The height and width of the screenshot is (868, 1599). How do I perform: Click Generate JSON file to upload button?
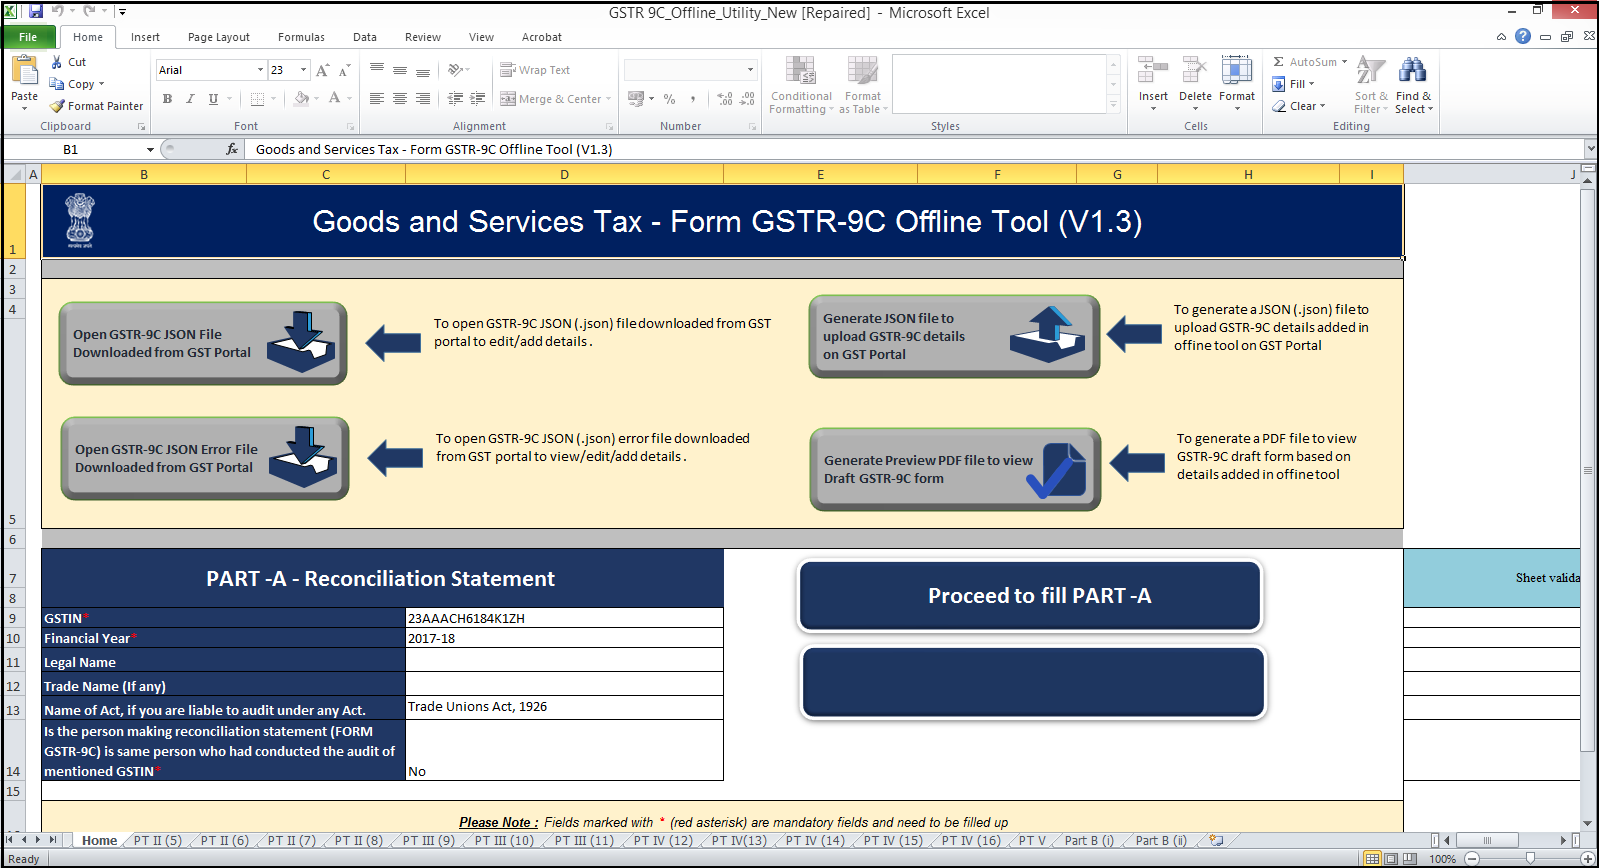[x=954, y=336]
